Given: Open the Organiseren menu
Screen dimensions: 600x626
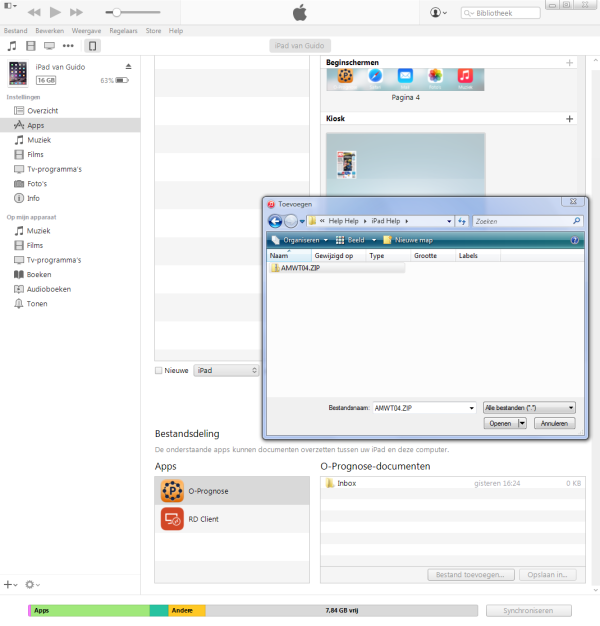Looking at the screenshot, I should pyautogui.click(x=300, y=240).
